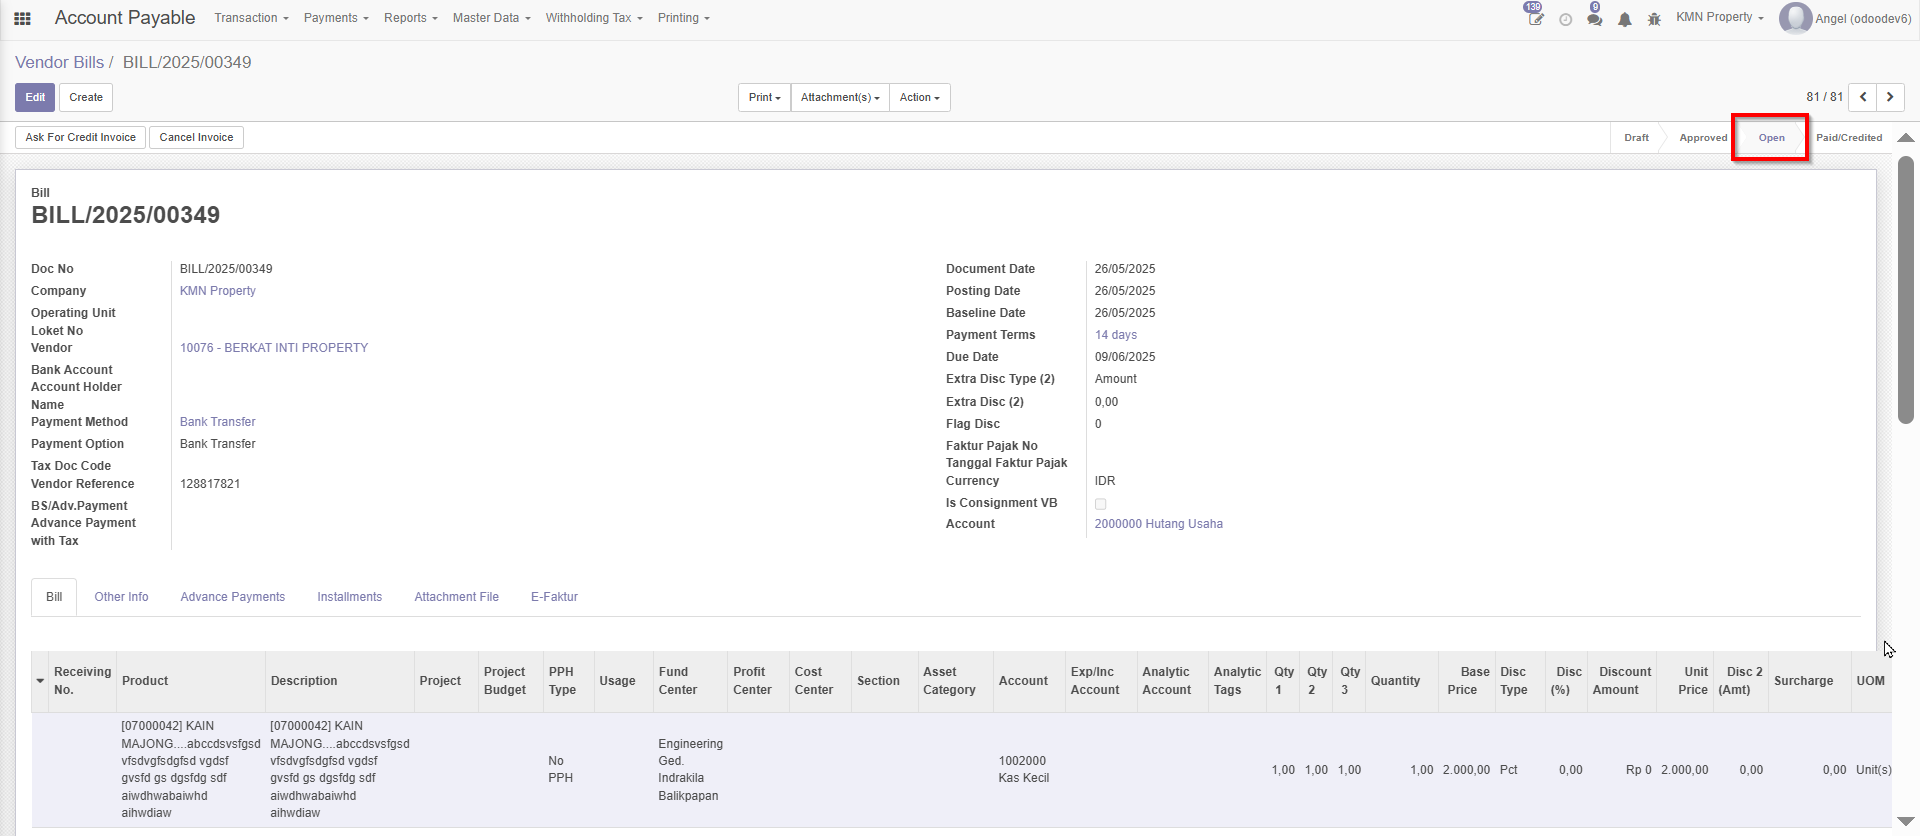Click the Draft status stage

point(1636,138)
